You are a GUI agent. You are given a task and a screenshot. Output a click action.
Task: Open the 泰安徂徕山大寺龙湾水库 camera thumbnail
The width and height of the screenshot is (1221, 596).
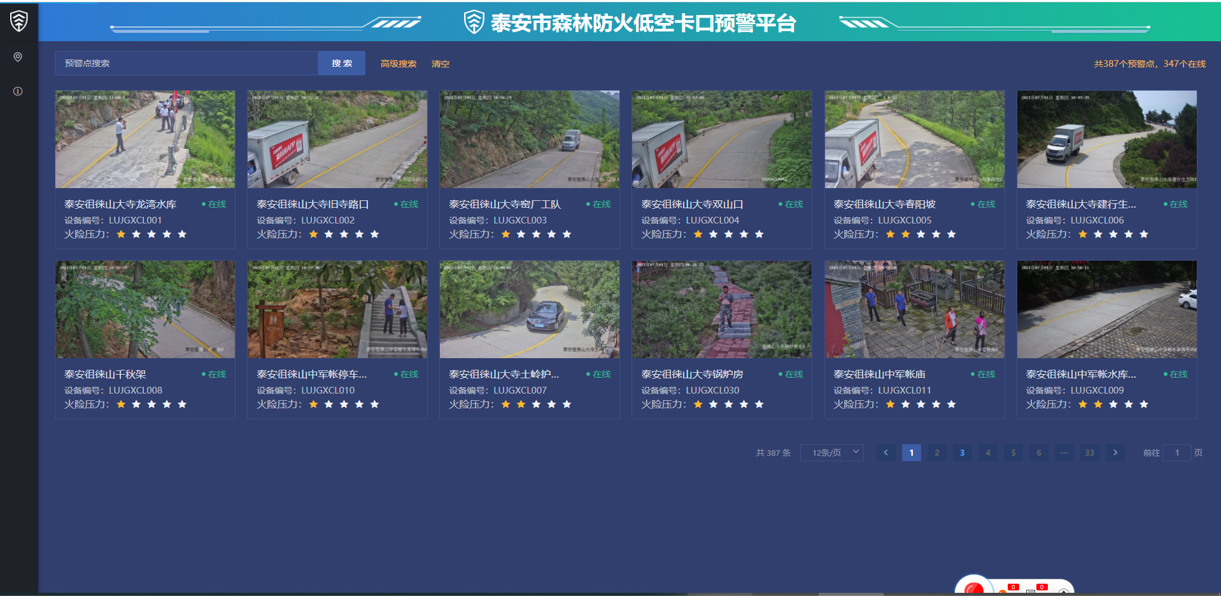coord(145,140)
